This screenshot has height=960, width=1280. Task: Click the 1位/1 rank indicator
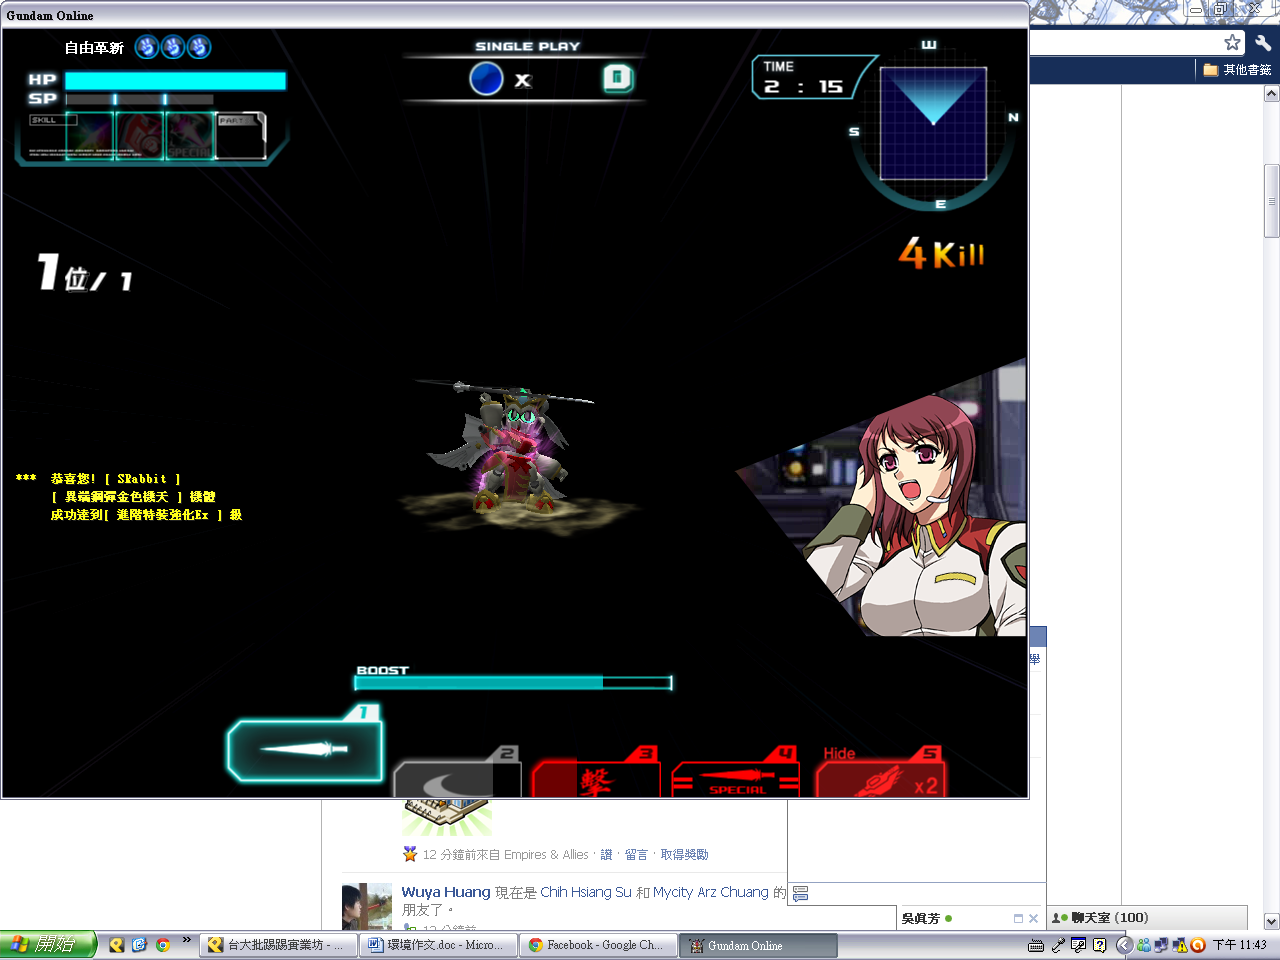(85, 273)
